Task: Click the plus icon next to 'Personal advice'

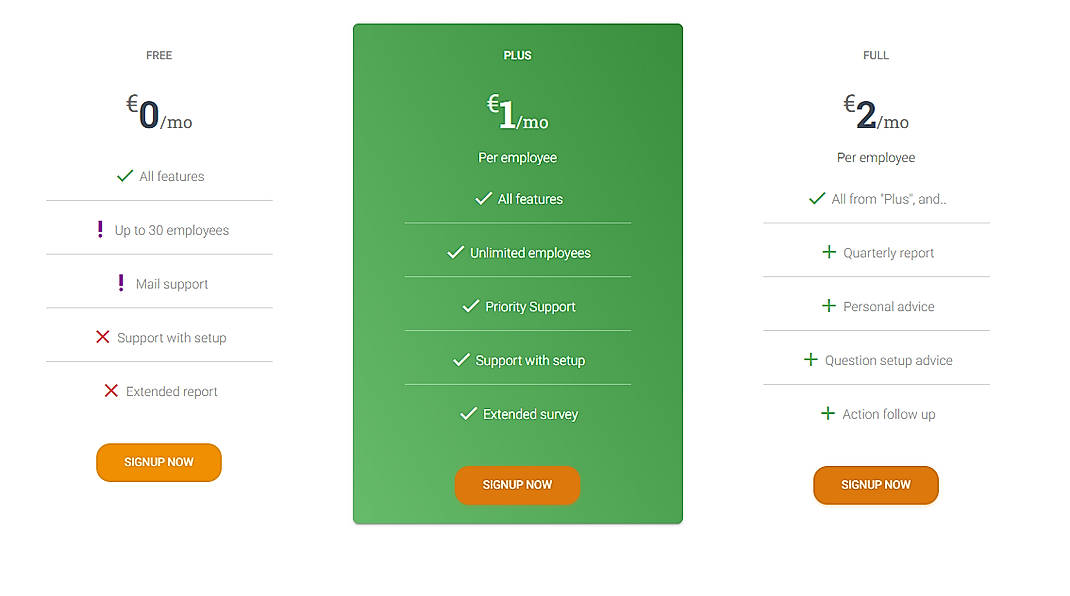Action: click(831, 306)
